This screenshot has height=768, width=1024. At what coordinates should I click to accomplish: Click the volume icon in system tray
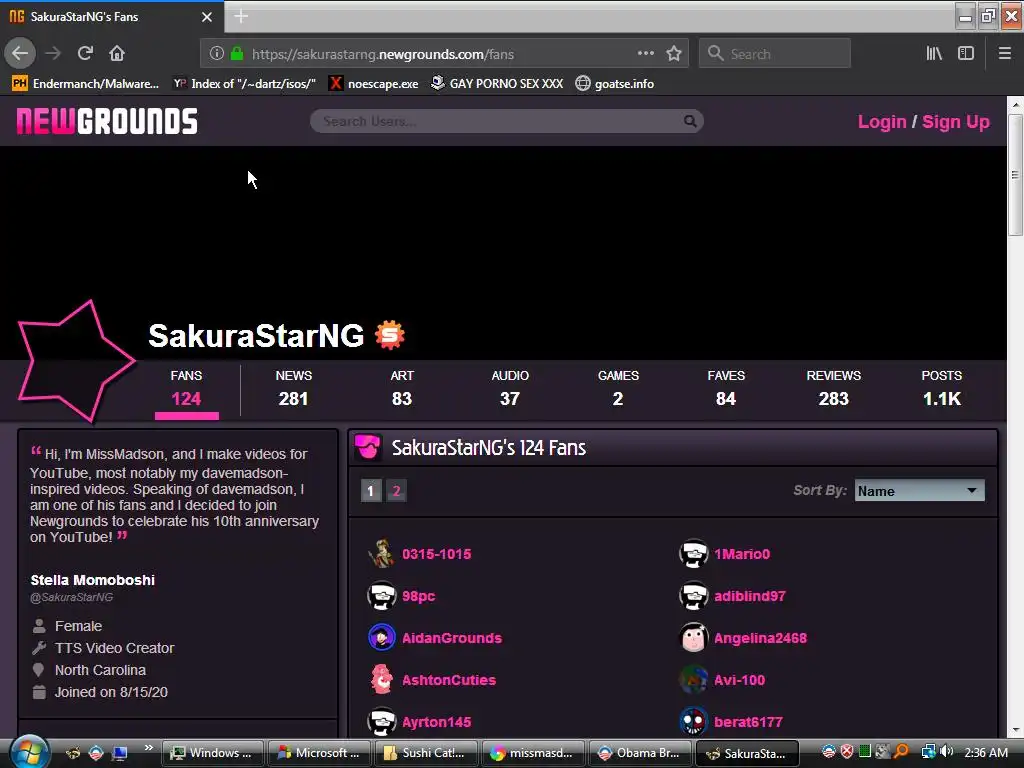[x=948, y=752]
